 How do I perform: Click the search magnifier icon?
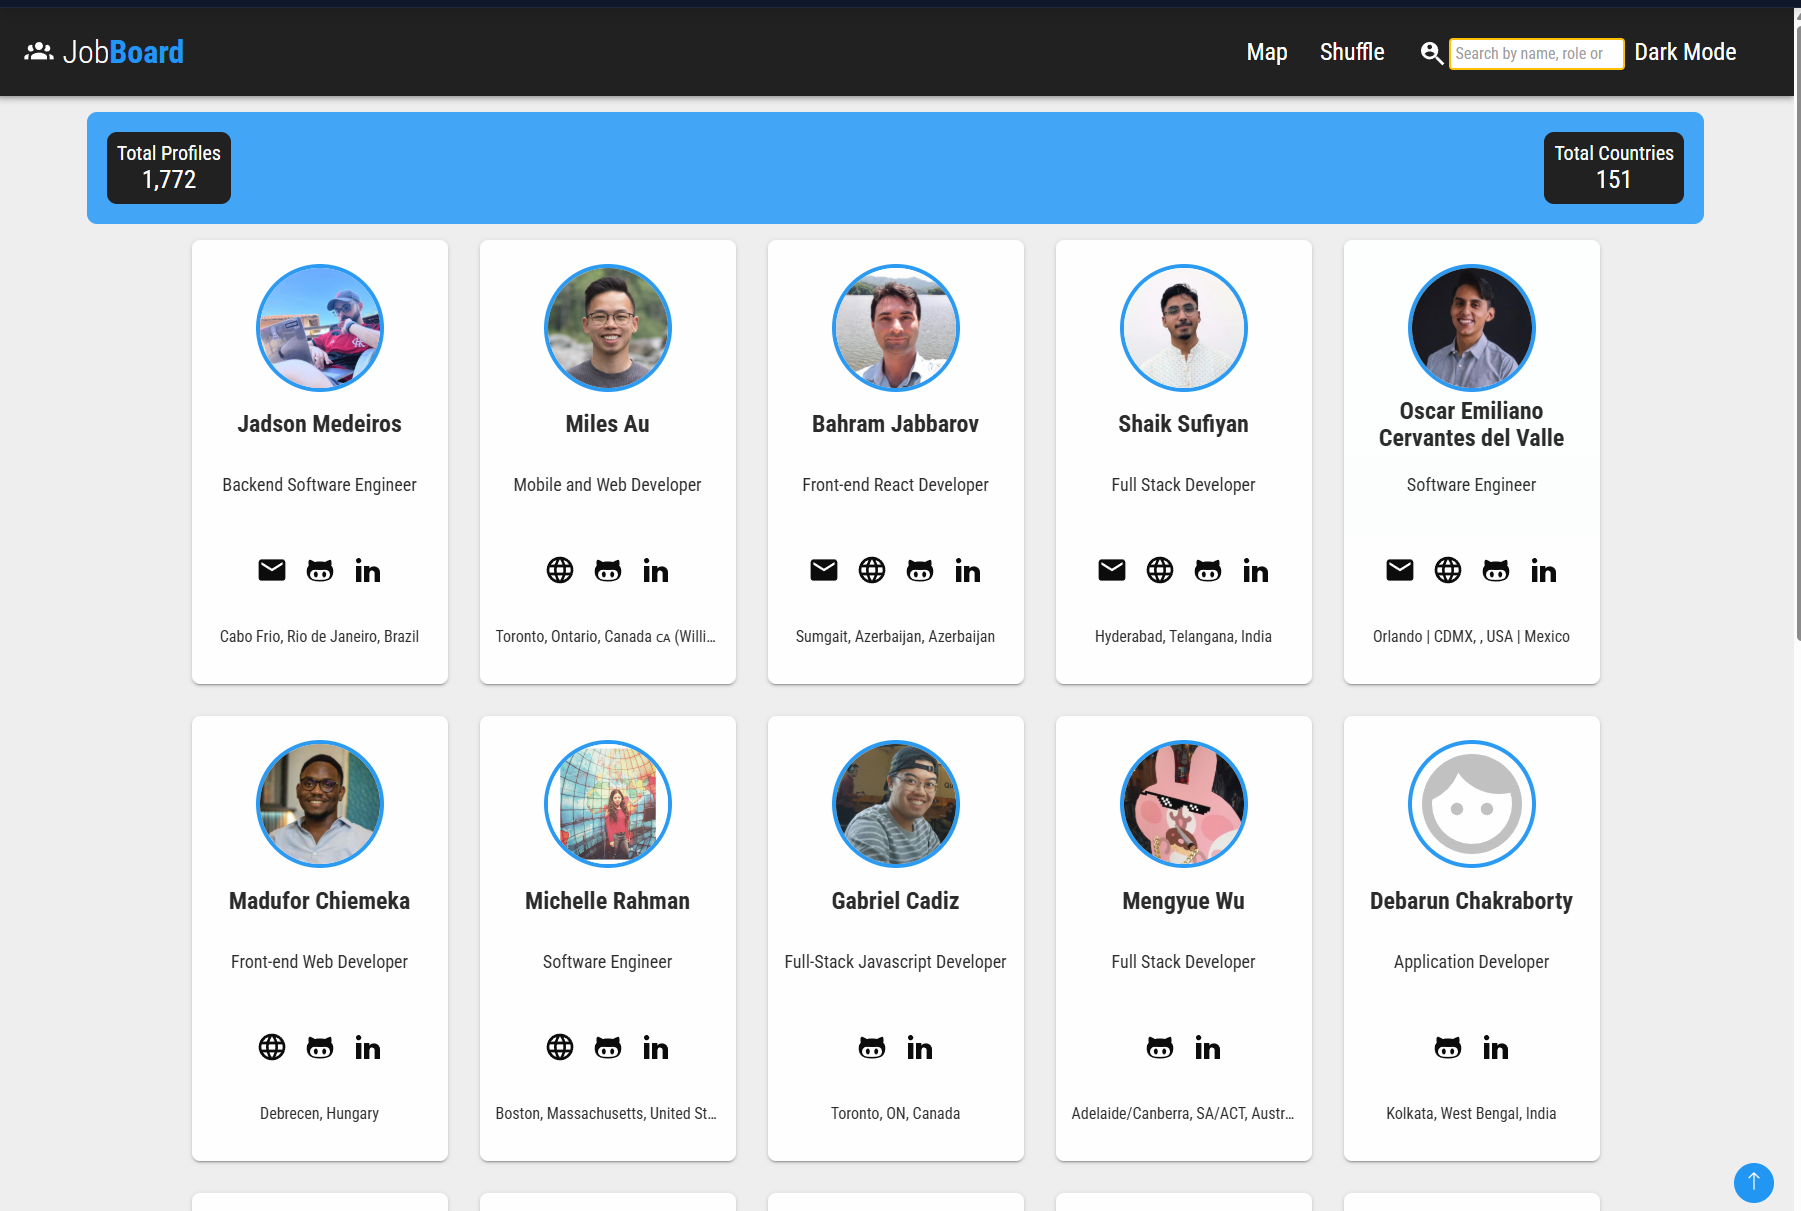tap(1431, 53)
